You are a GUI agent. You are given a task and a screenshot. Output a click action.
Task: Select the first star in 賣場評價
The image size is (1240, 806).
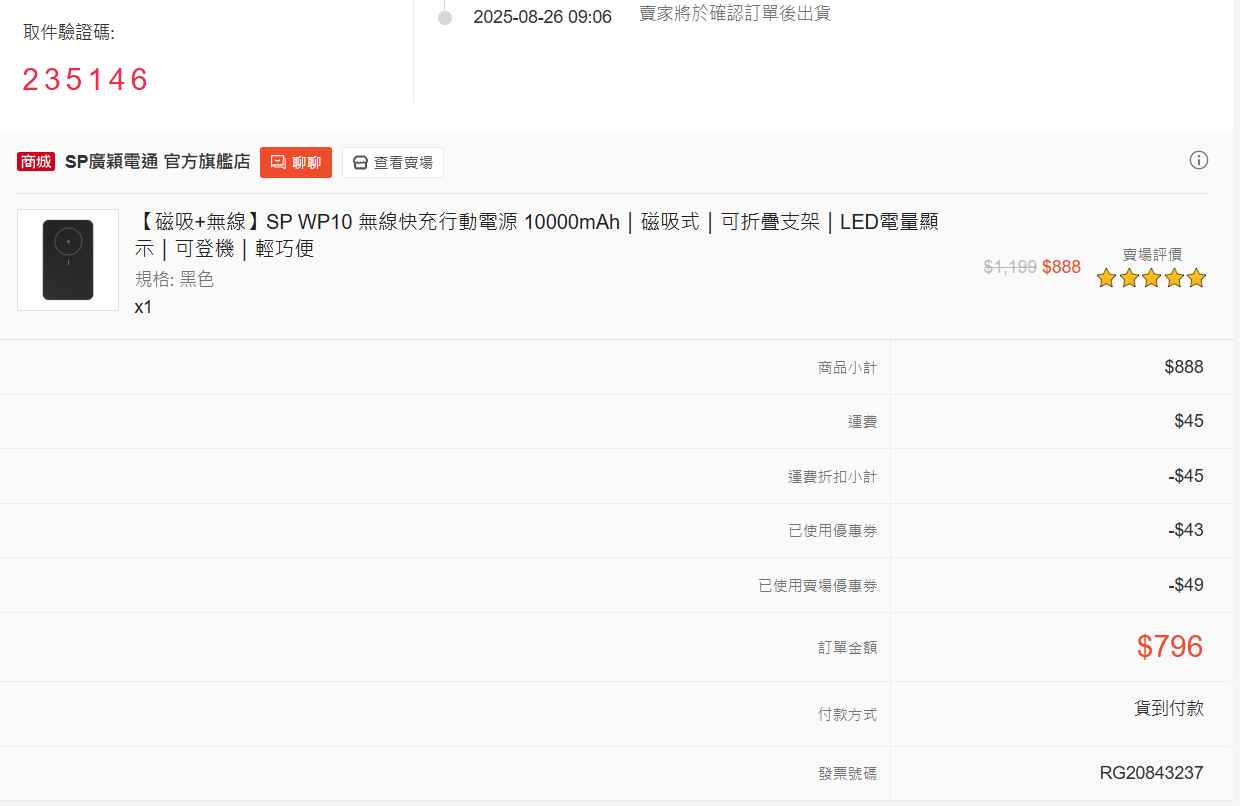(x=1106, y=279)
